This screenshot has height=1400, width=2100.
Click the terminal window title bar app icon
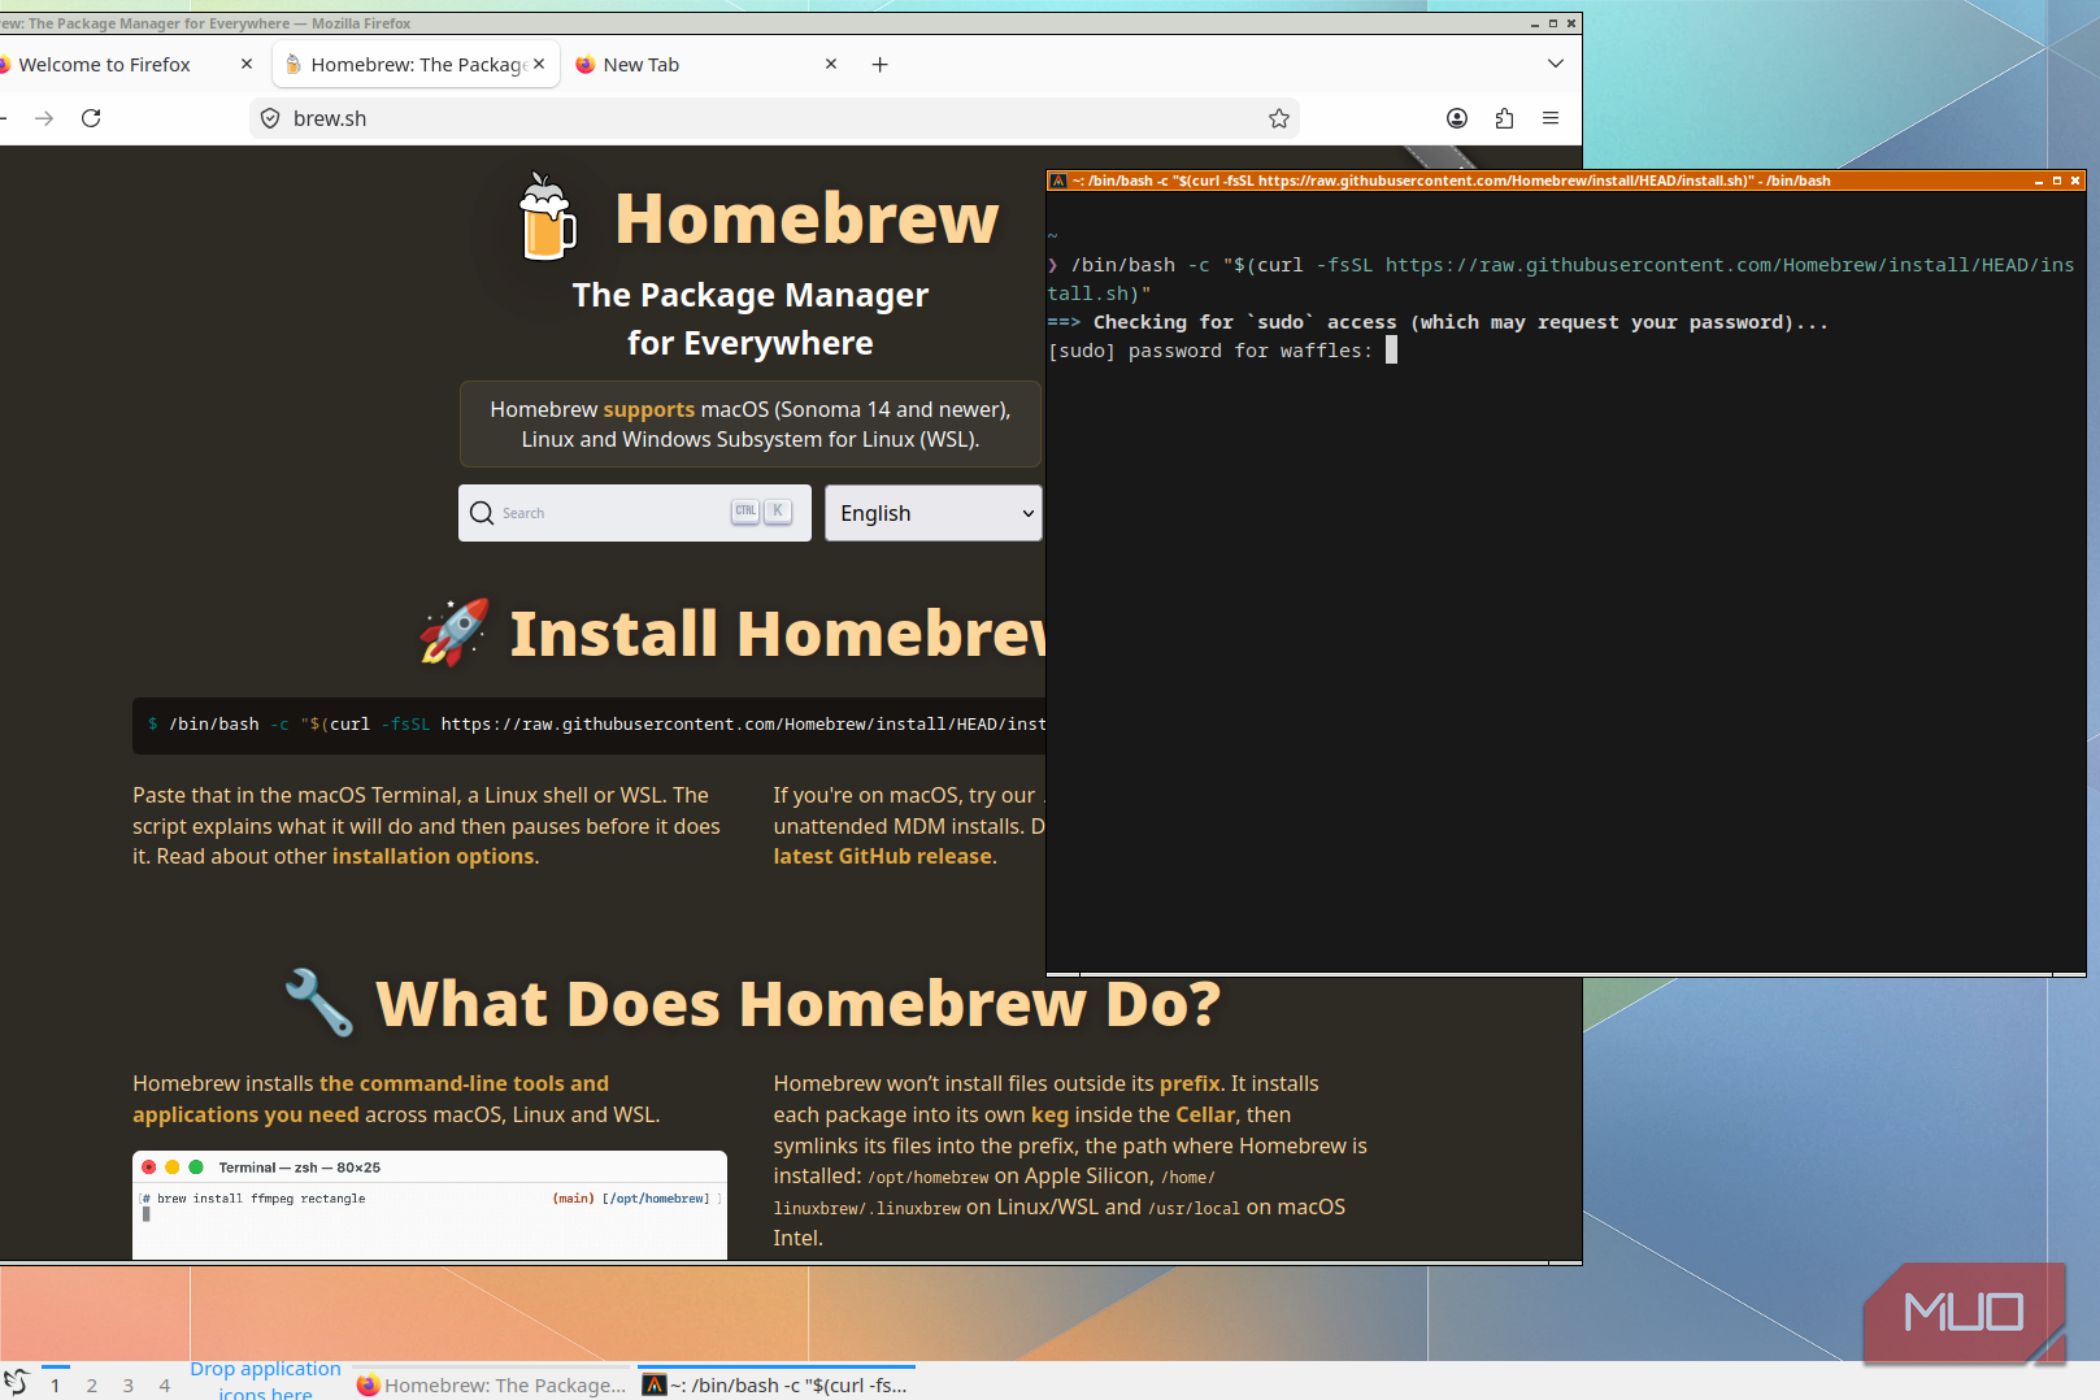(x=1057, y=181)
